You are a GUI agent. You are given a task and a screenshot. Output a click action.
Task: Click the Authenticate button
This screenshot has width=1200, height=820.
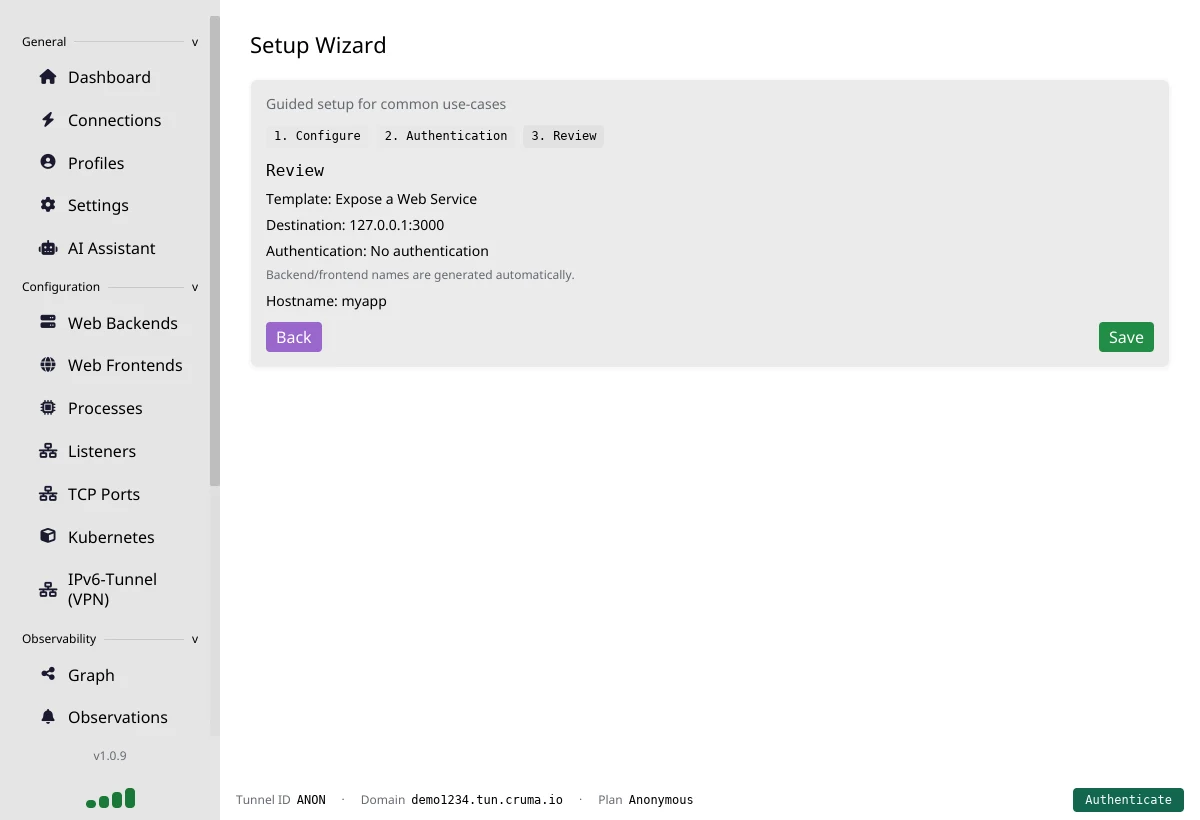click(x=1128, y=800)
